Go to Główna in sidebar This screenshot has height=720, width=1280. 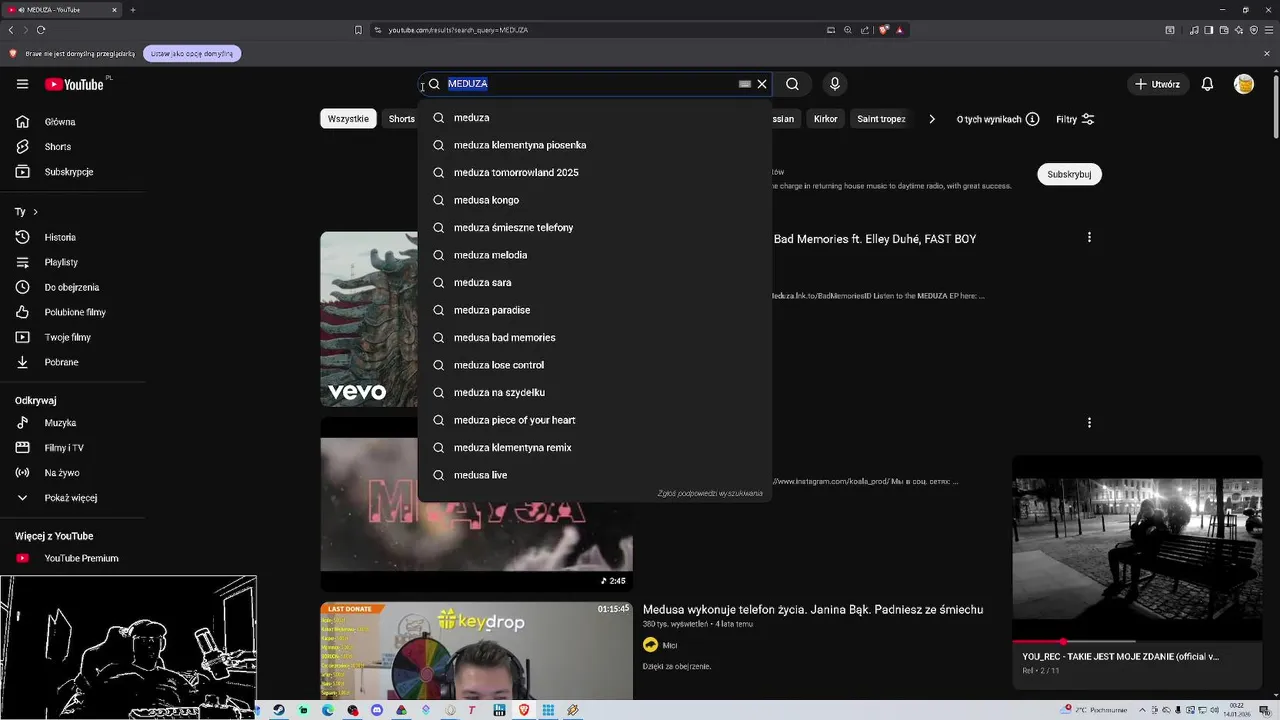[72, 122]
